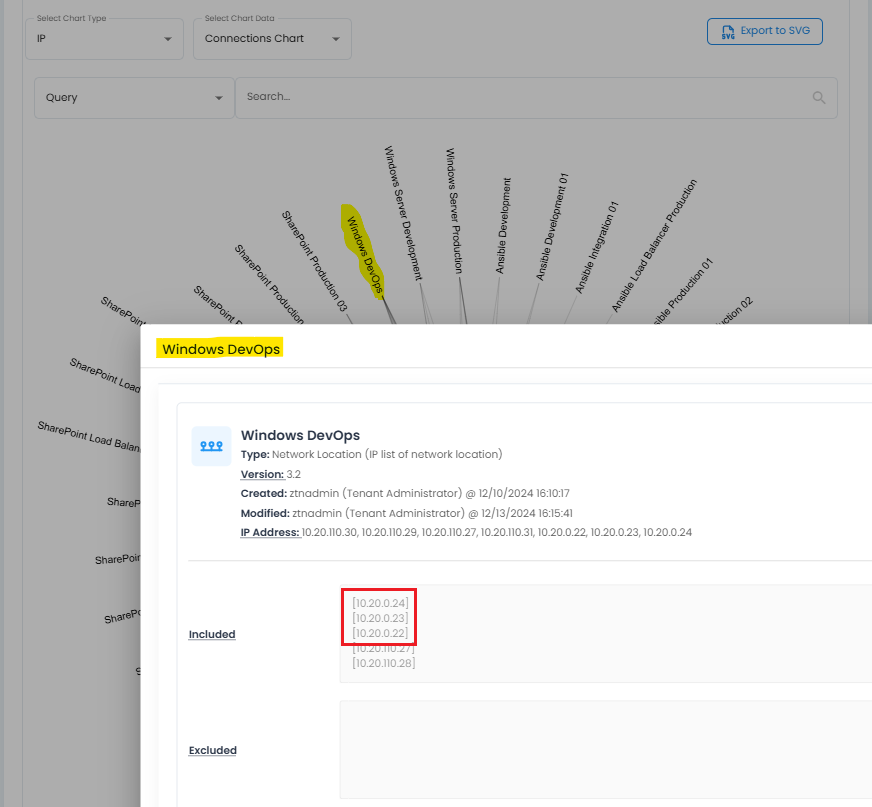Screen dimensions: 872x807
Task: Open the Select Chart Type dropdown
Action: pyautogui.click(x=105, y=39)
